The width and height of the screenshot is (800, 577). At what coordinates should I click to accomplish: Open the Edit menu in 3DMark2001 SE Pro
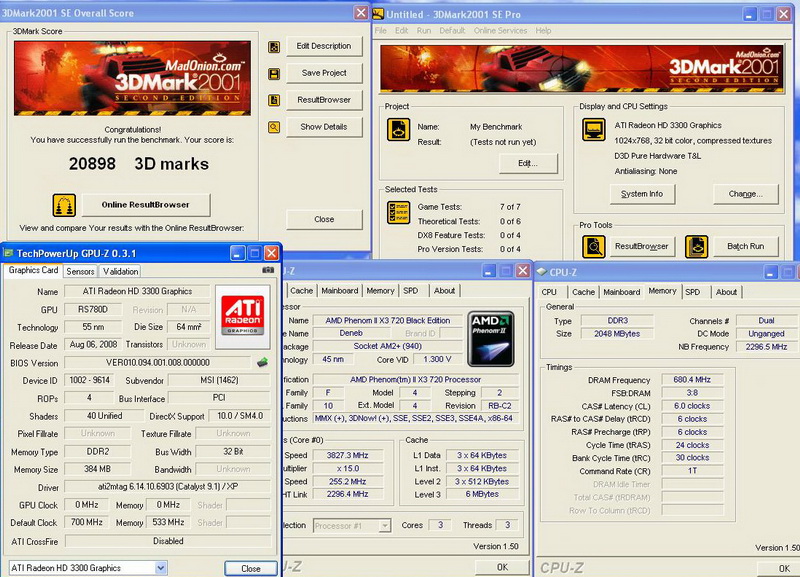[401, 31]
